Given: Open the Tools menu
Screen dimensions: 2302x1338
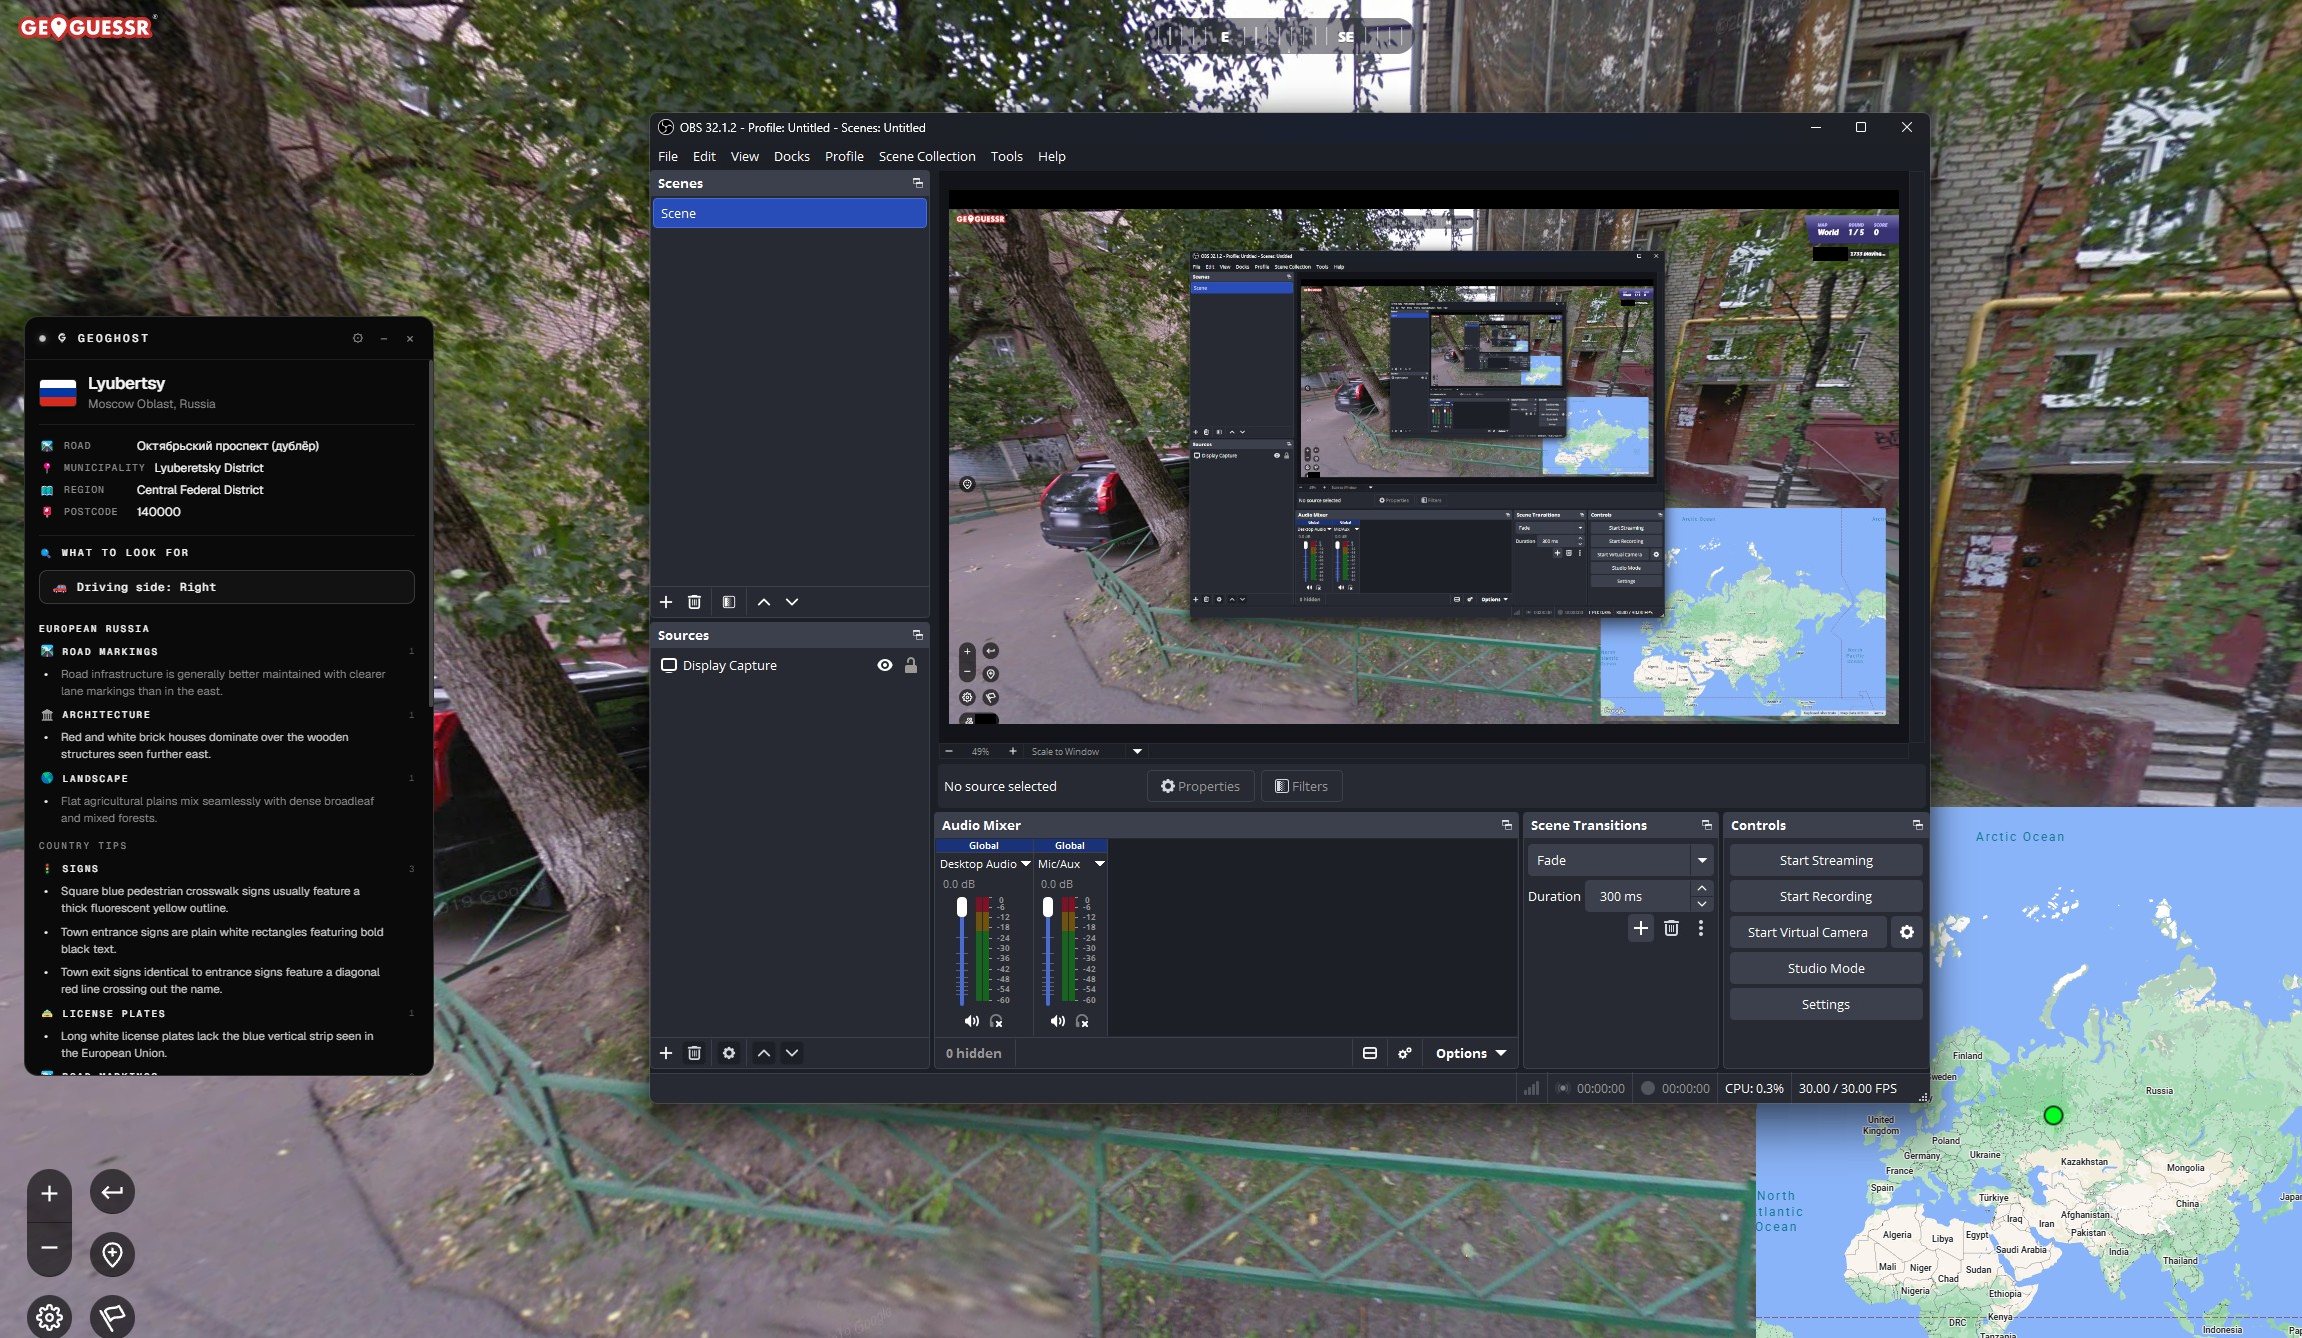Looking at the screenshot, I should 1006,156.
